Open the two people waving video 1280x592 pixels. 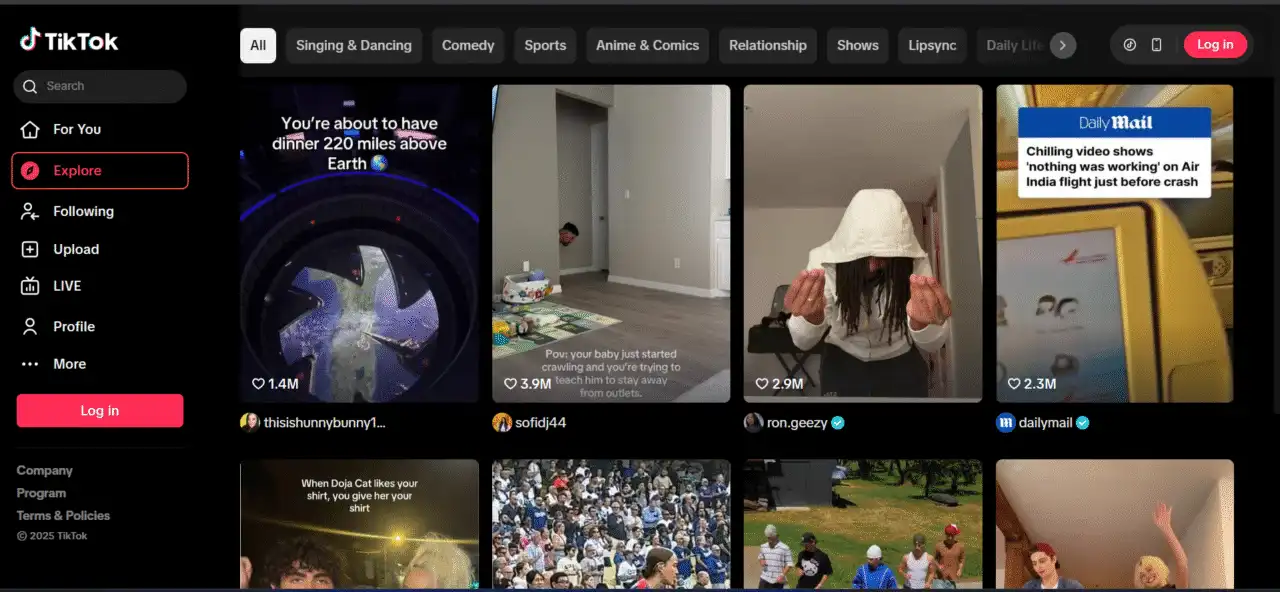pyautogui.click(x=1115, y=524)
